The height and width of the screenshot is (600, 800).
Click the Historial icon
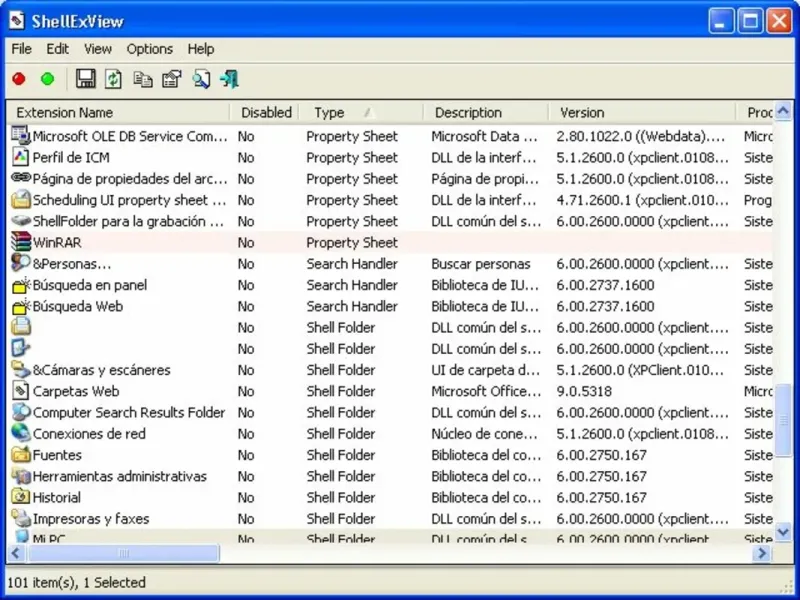click(x=21, y=496)
